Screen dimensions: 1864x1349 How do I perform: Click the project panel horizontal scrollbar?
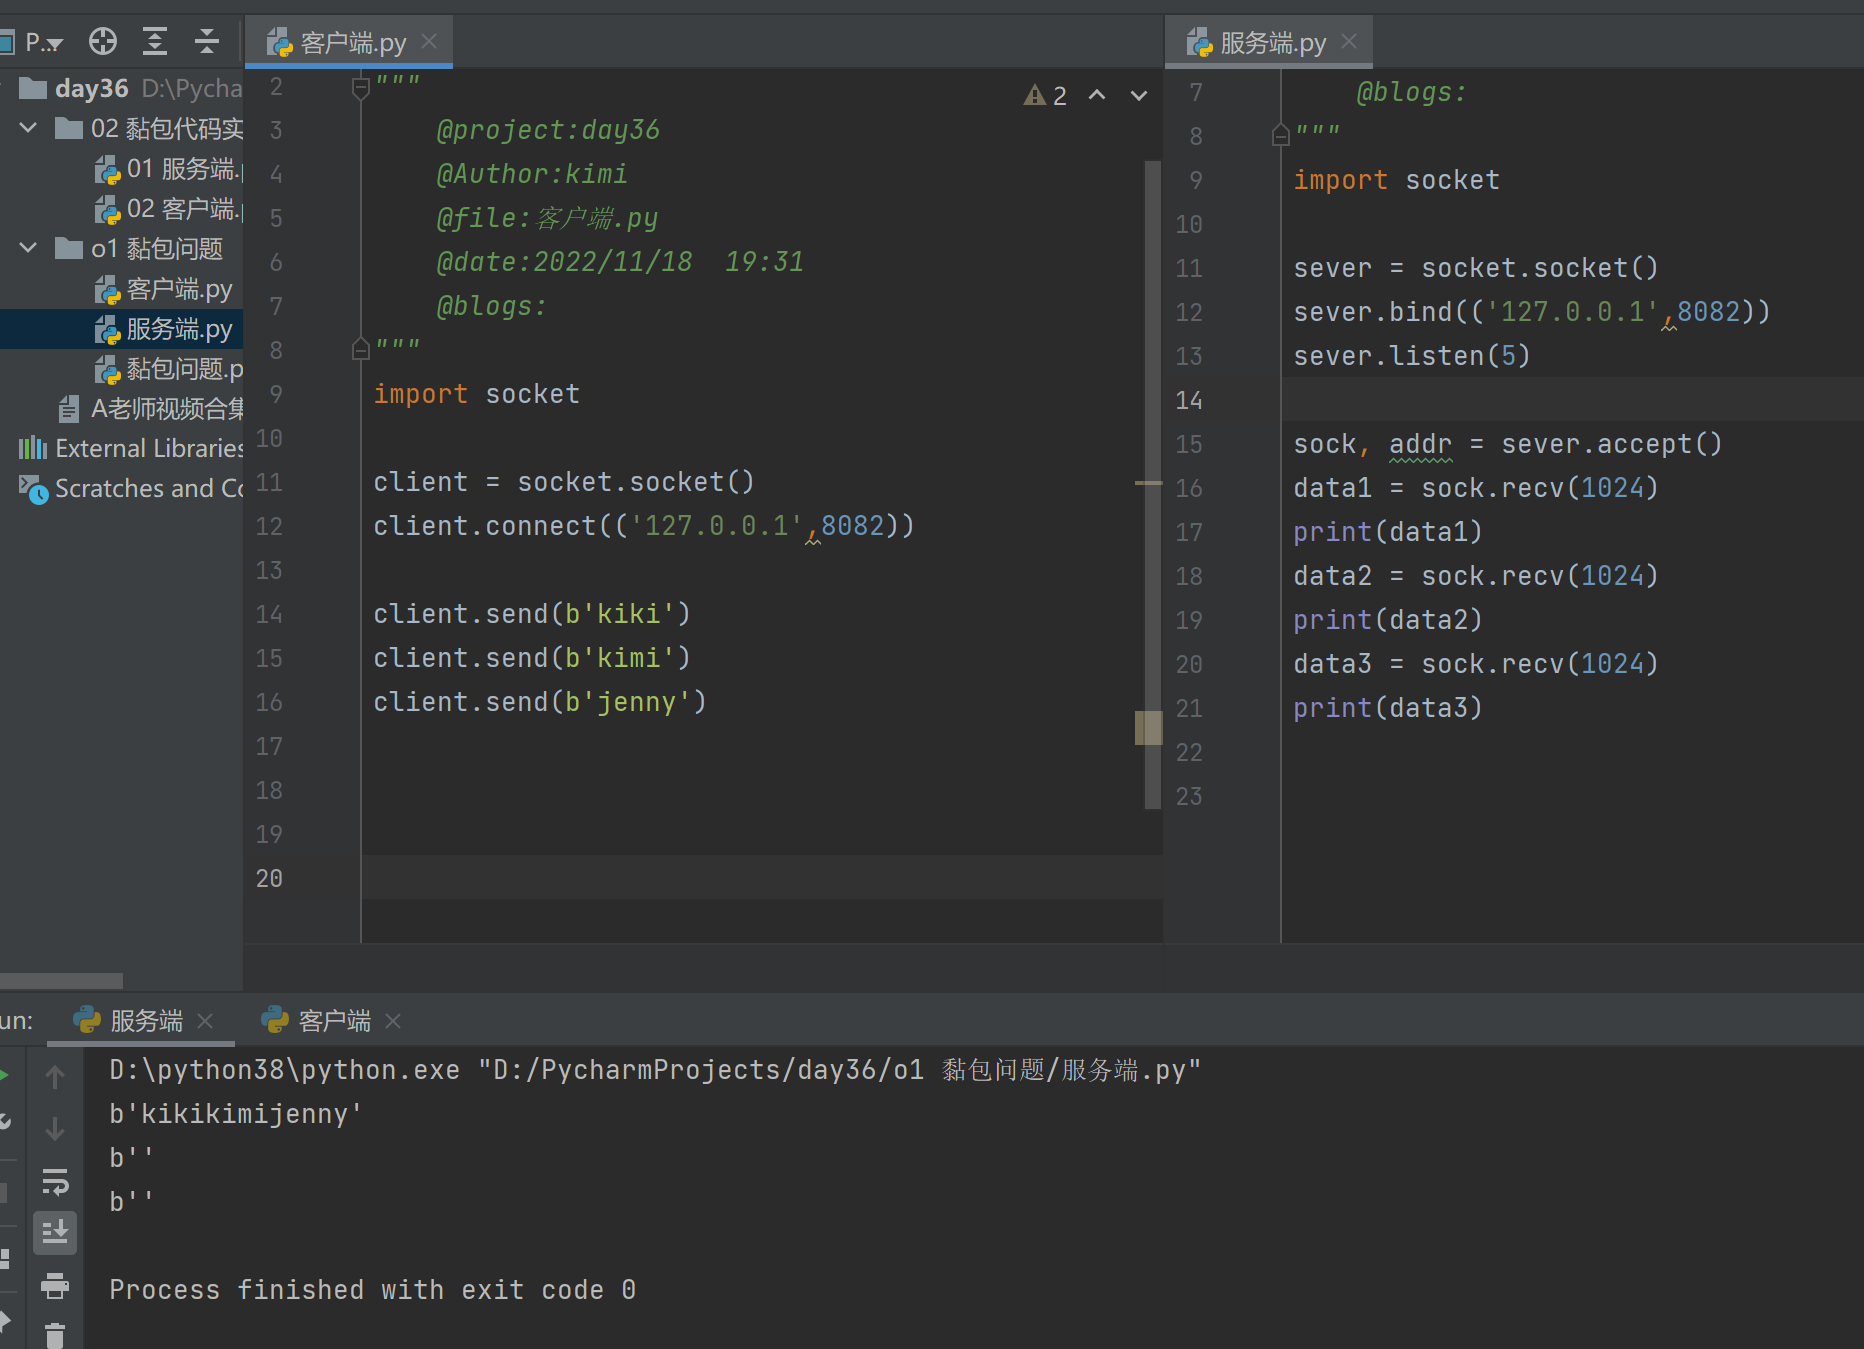tap(61, 981)
